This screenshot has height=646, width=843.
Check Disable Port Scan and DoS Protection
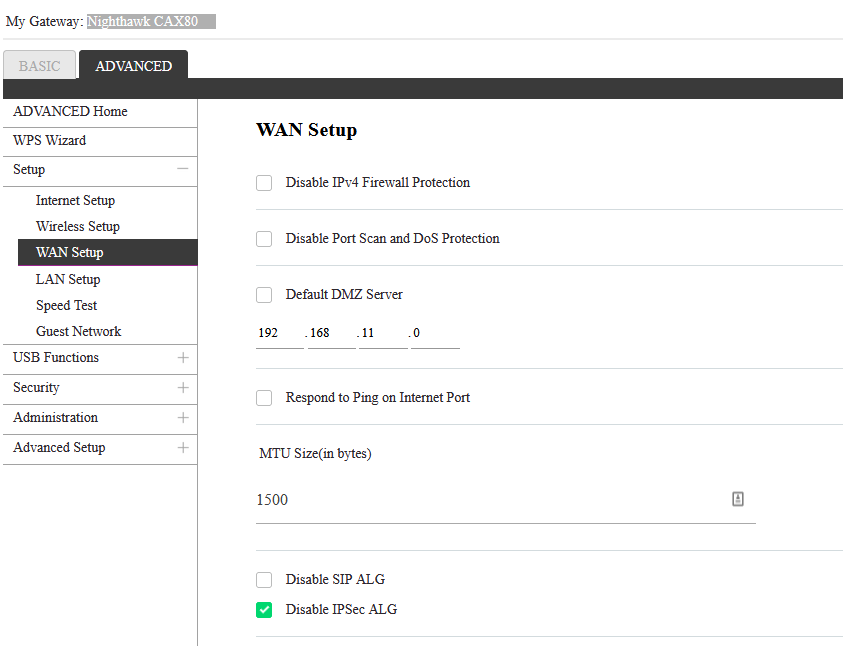264,239
